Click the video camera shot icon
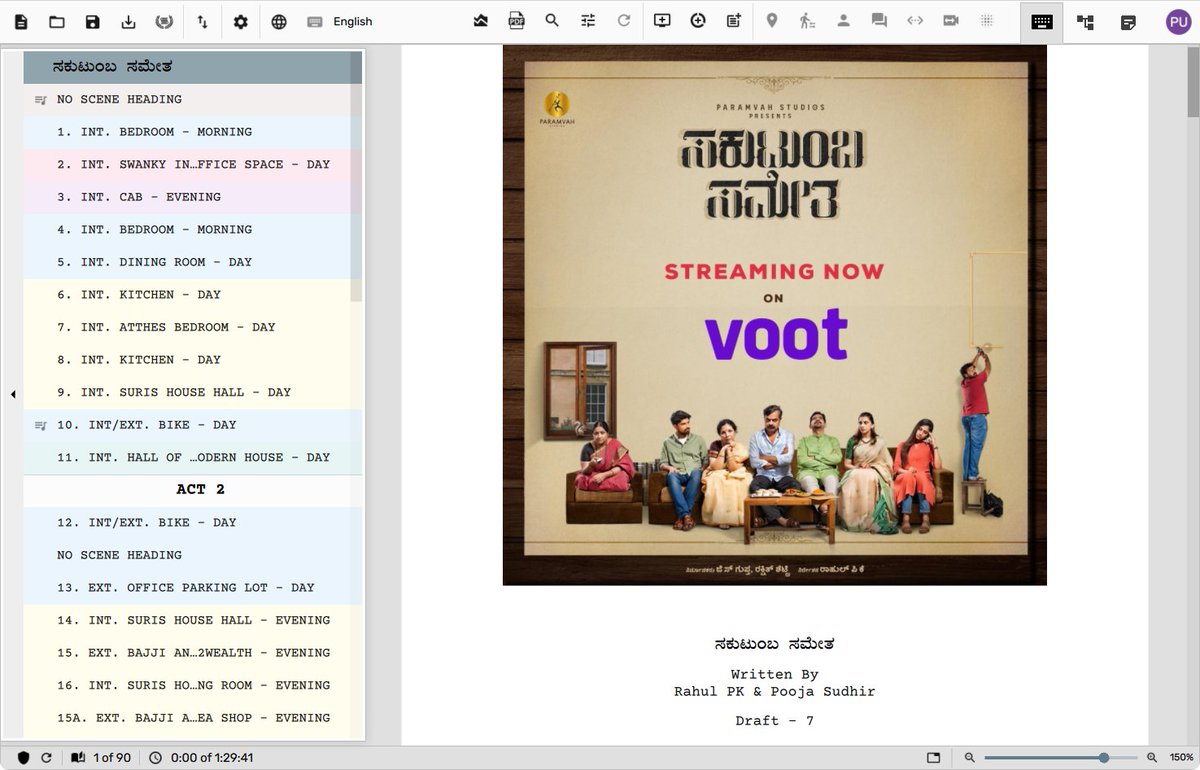The height and width of the screenshot is (770, 1200). [951, 20]
